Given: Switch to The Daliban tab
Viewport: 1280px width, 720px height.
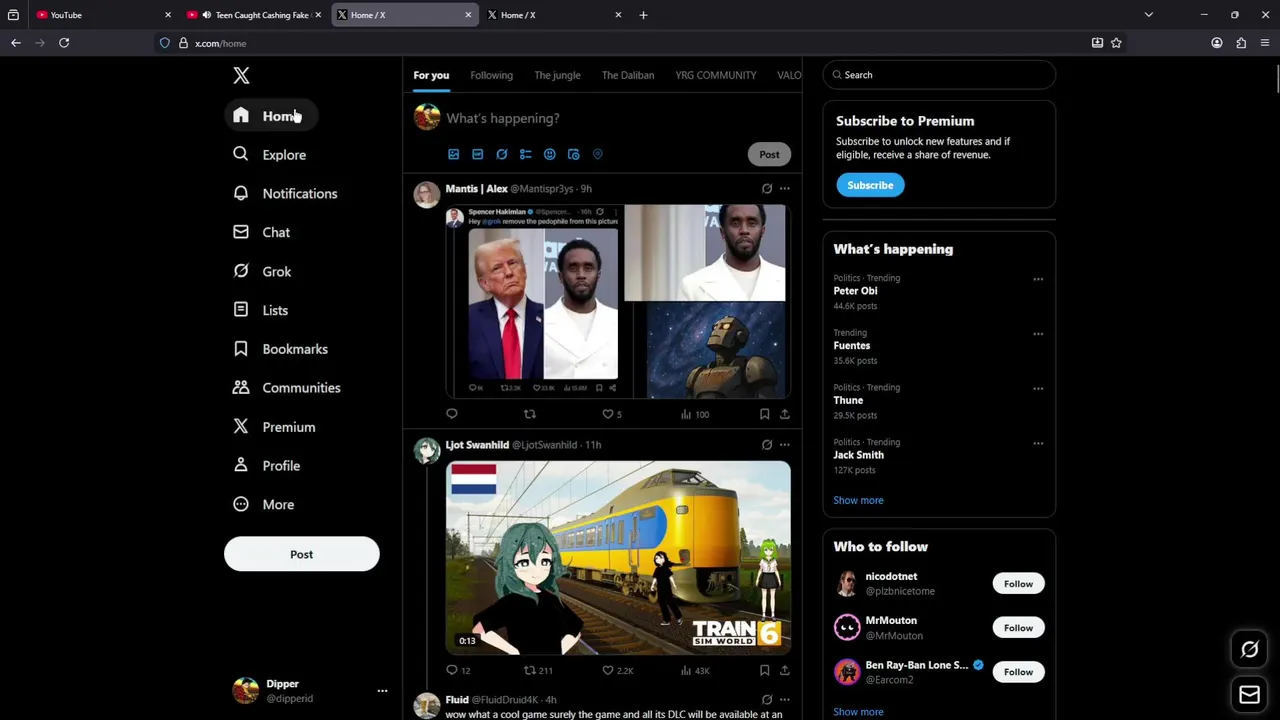Looking at the screenshot, I should pos(628,75).
